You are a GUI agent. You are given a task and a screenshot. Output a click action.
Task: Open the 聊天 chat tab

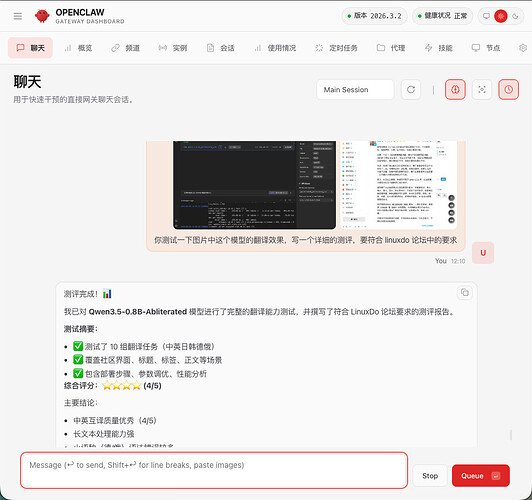(30, 48)
